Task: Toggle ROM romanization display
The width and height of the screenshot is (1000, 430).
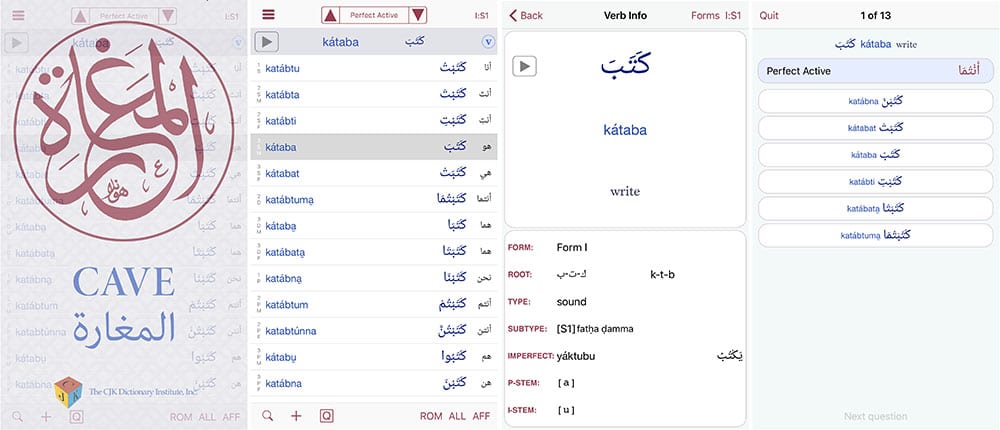Action: (x=431, y=416)
